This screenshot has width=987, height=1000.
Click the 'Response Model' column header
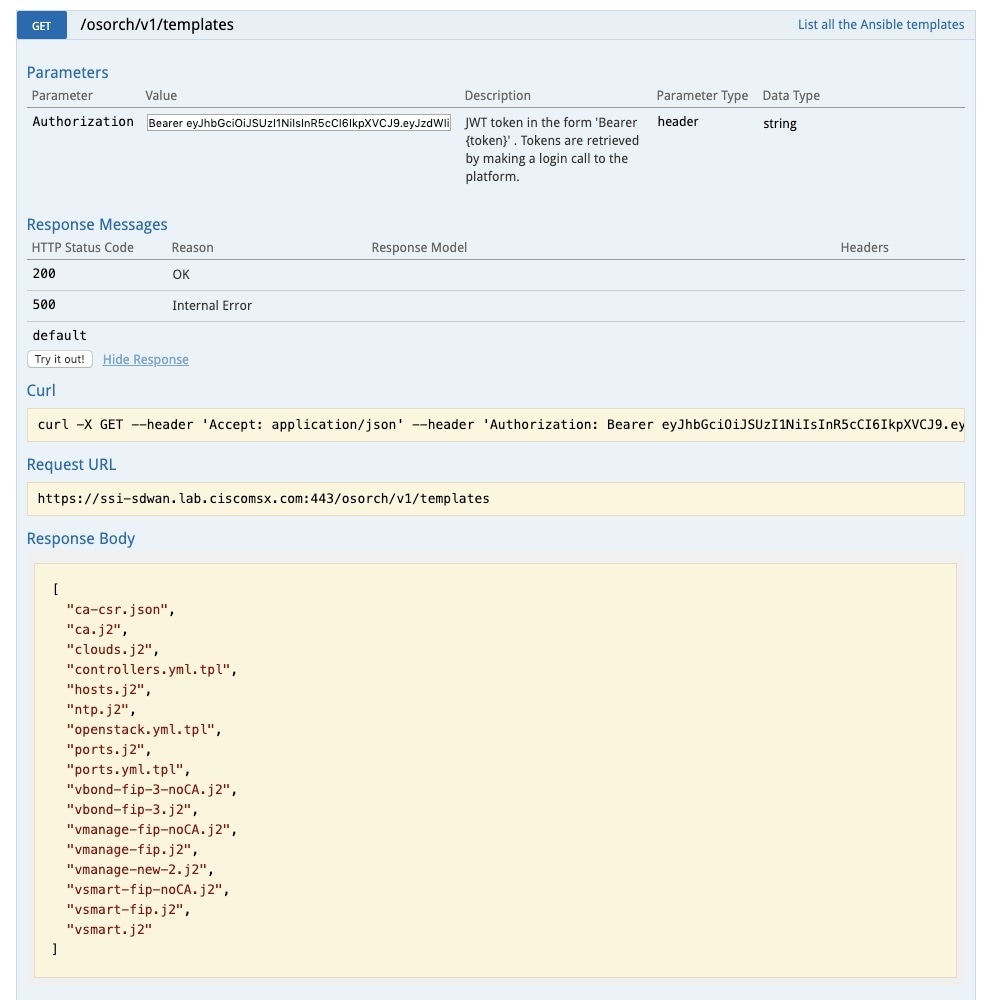(x=419, y=247)
